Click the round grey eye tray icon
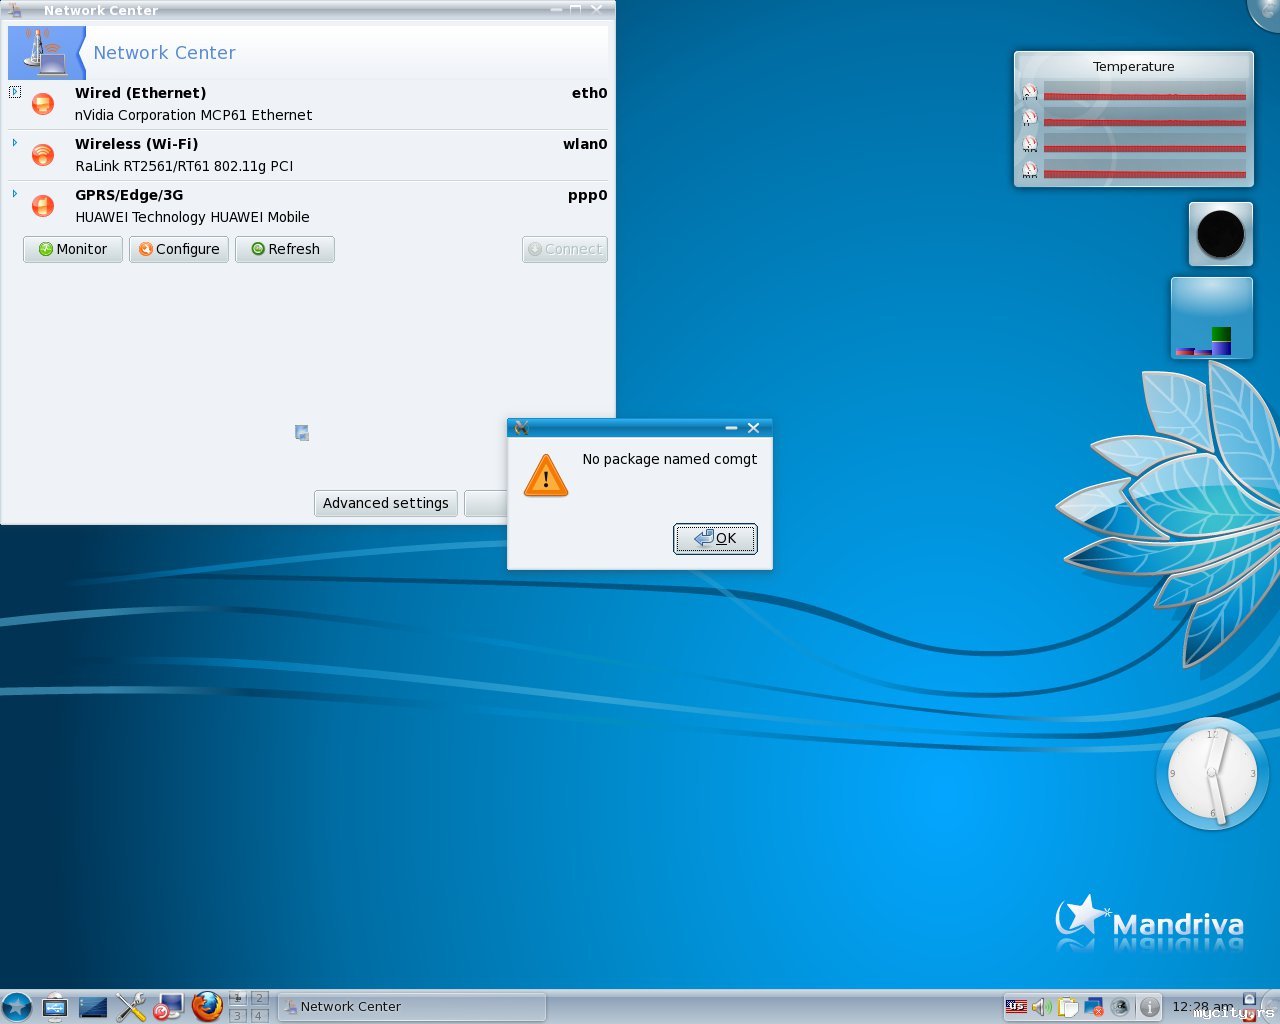 pos(1121,1007)
